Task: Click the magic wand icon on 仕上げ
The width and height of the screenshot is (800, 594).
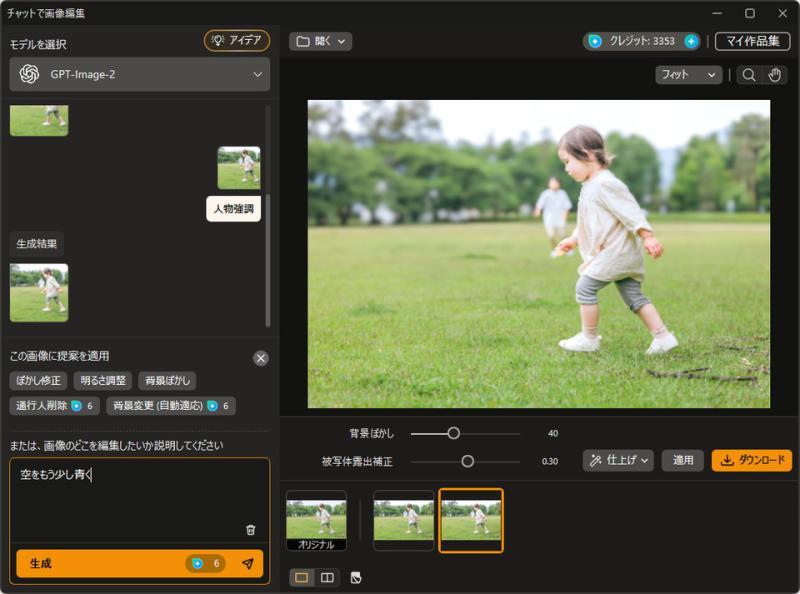Action: [595, 461]
